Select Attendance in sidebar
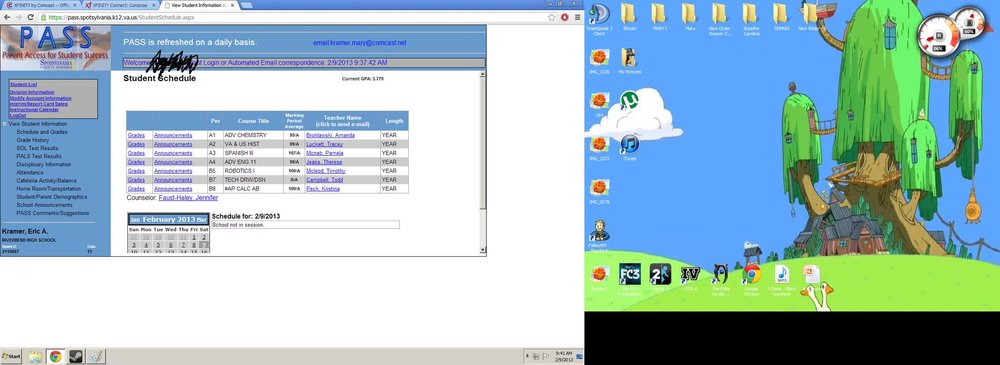The image size is (1000, 365). coord(30,172)
